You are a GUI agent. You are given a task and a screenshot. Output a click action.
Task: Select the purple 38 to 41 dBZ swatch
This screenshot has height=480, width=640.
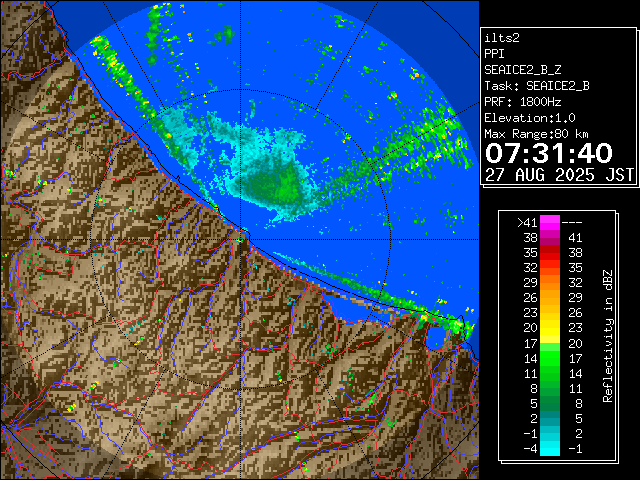tap(550, 238)
